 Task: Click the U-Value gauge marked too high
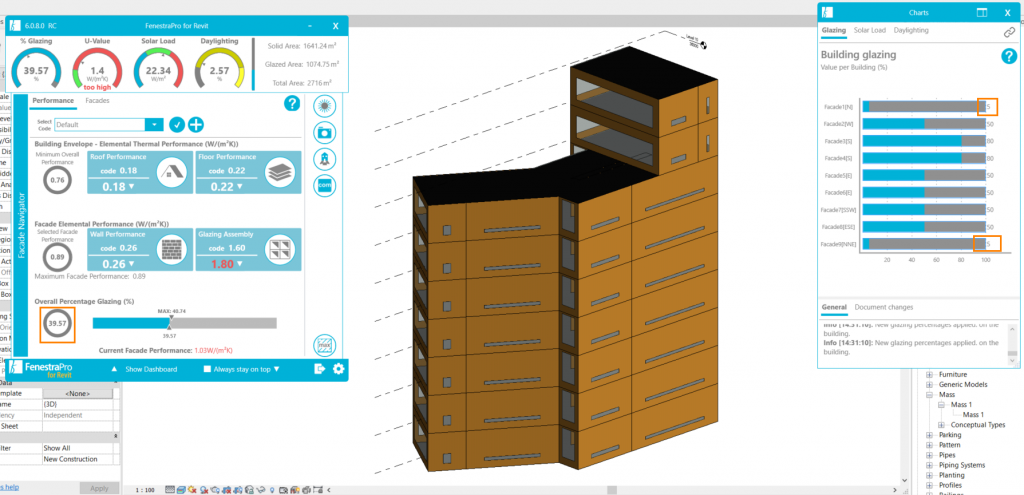97,67
